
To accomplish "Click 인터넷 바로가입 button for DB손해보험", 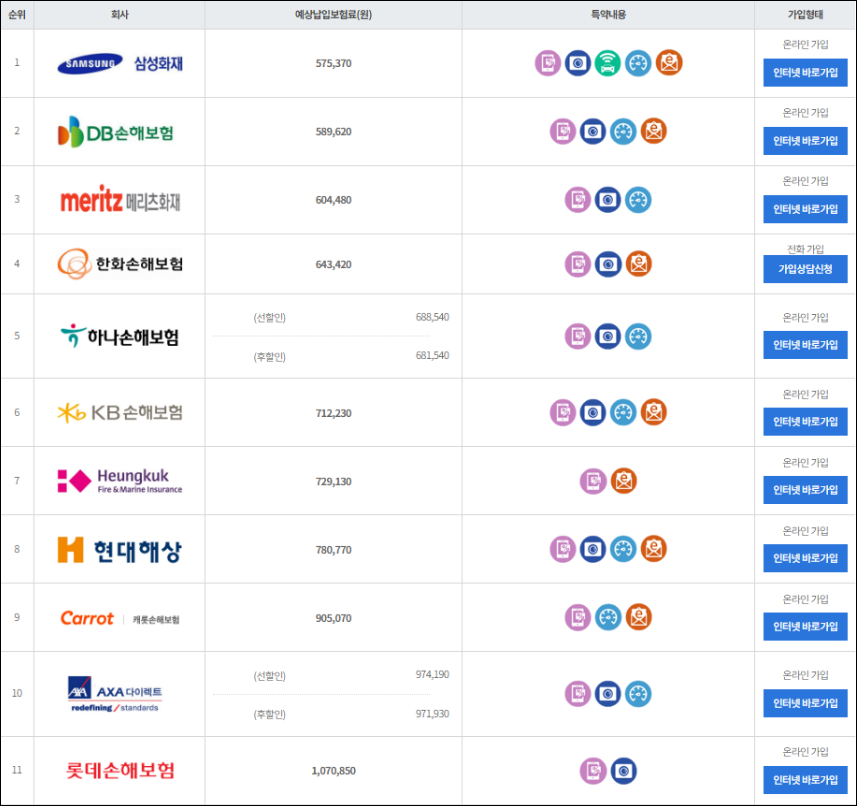I will 805,141.
